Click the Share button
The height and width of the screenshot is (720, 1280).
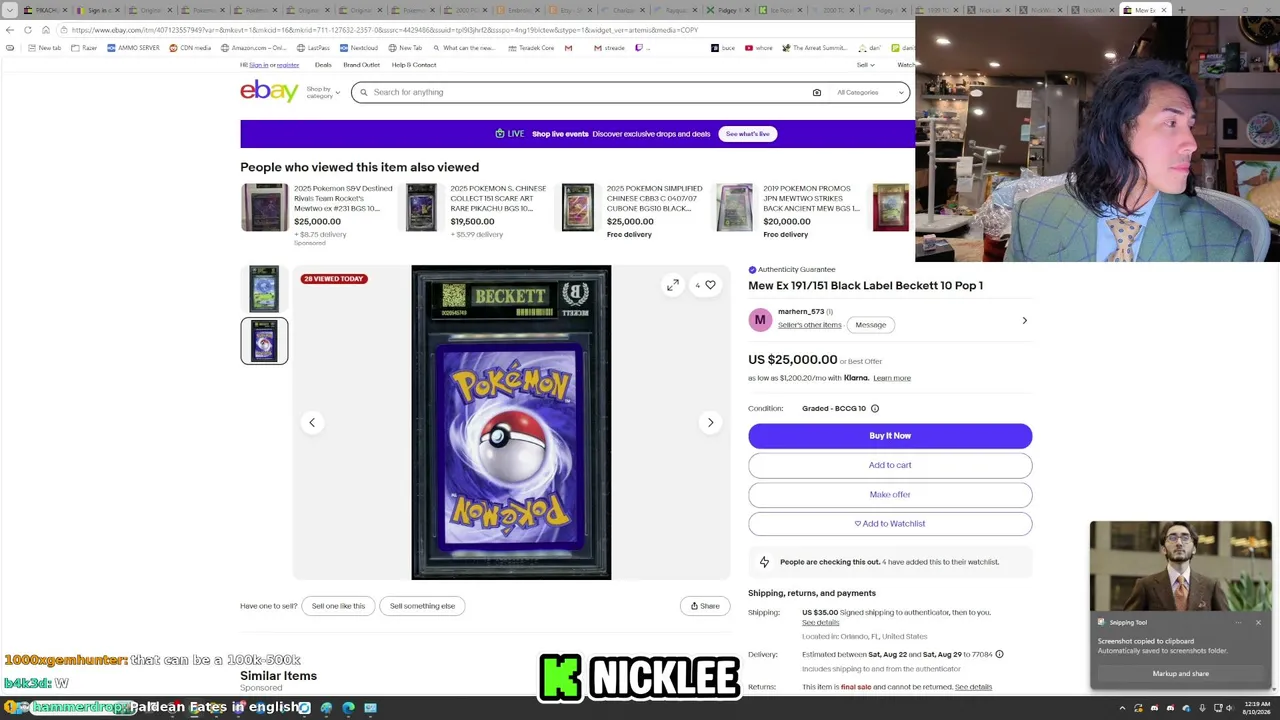coord(705,606)
